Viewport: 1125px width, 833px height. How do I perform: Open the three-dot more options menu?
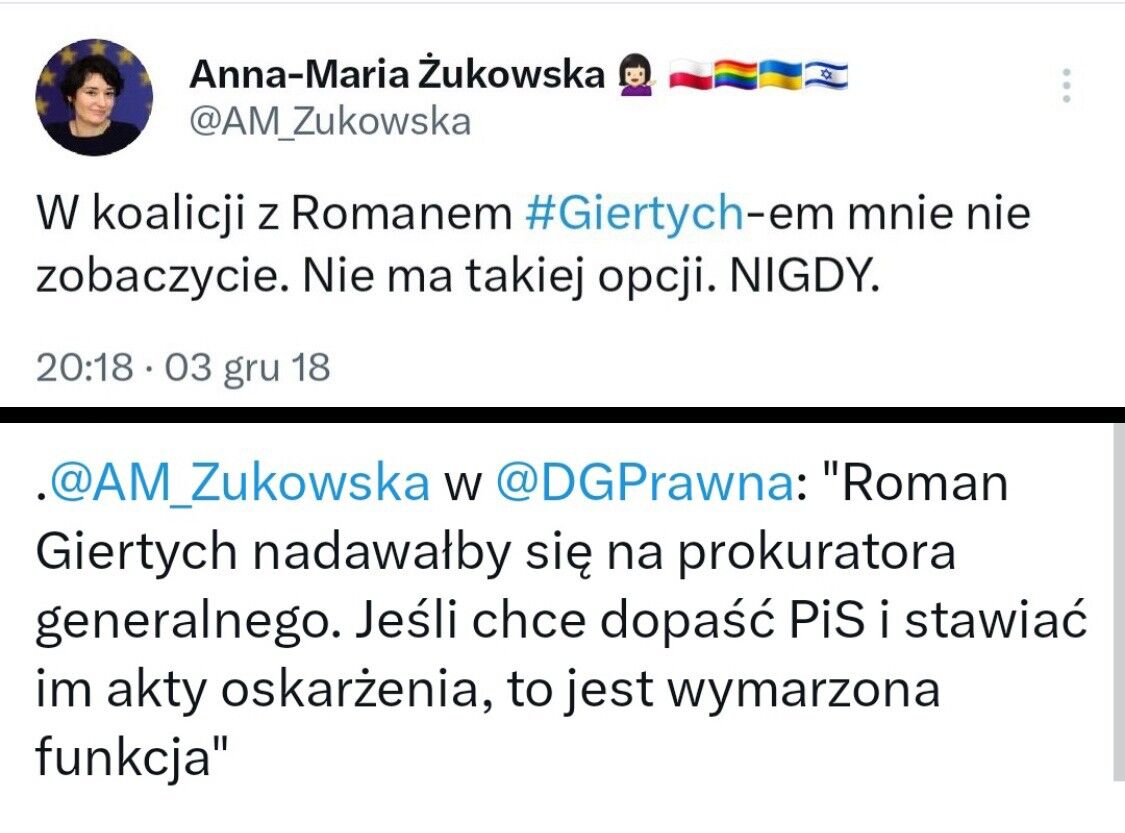(x=1067, y=86)
